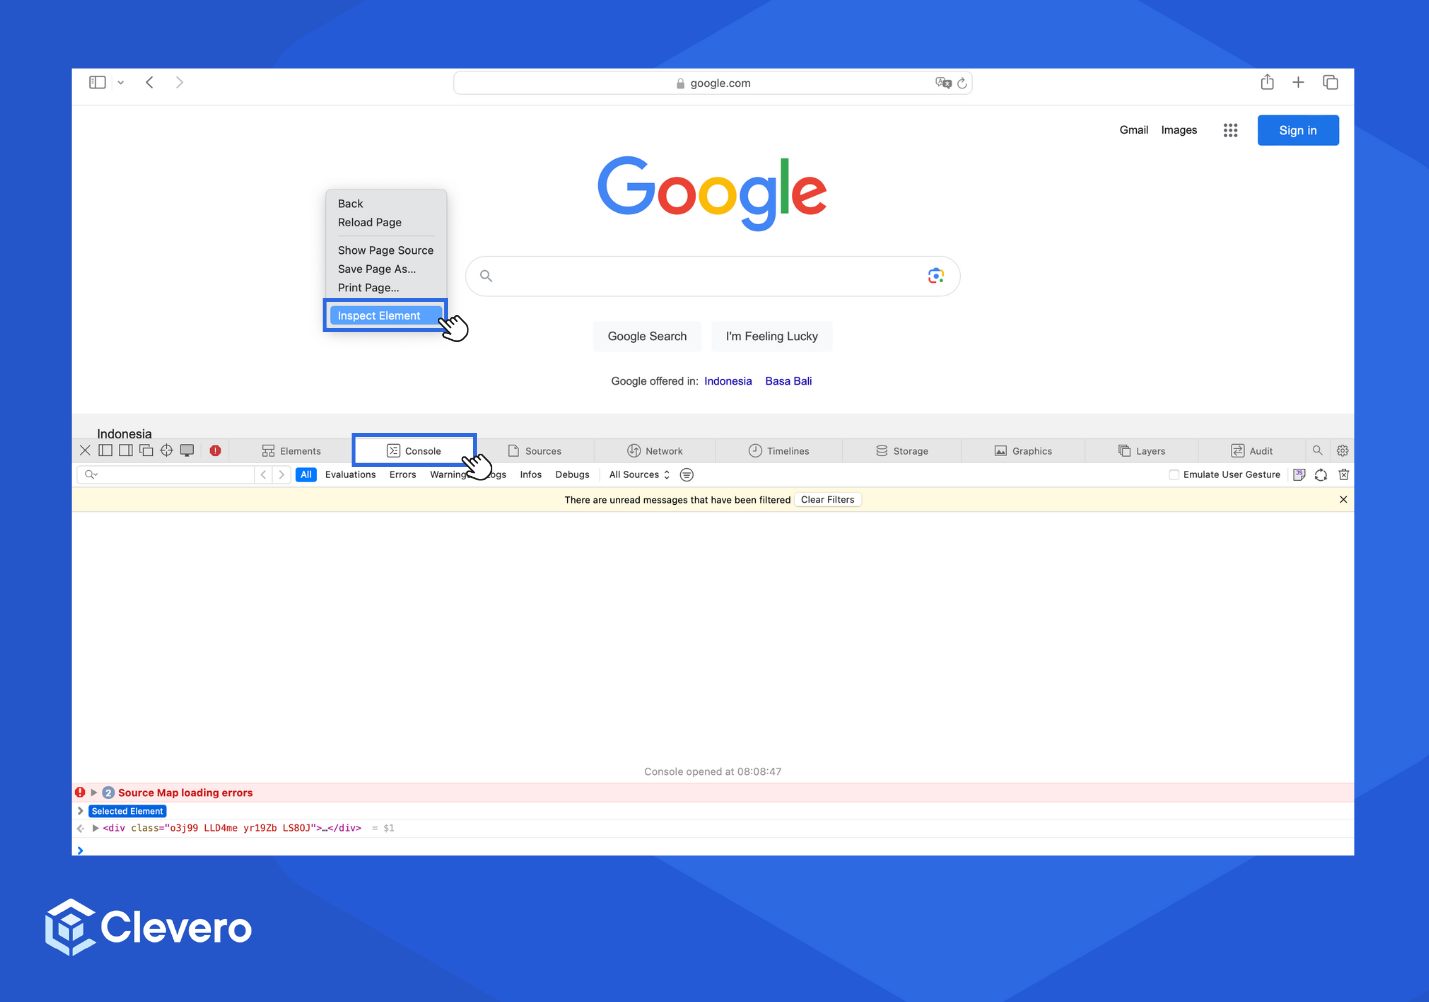The image size is (1429, 1002).
Task: Open a new tab with plus icon
Action: click(x=1298, y=82)
